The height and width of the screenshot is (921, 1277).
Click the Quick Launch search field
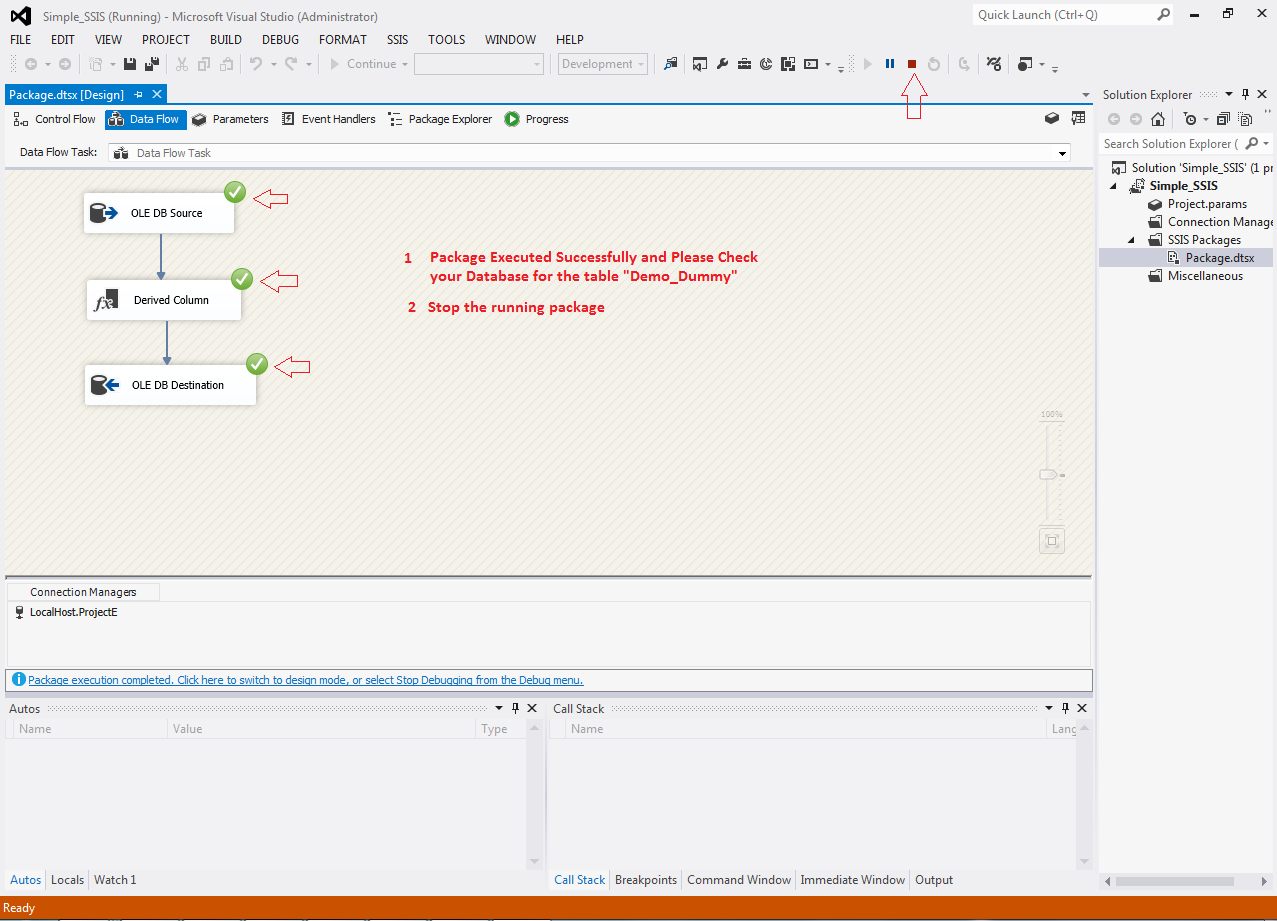tap(1063, 15)
